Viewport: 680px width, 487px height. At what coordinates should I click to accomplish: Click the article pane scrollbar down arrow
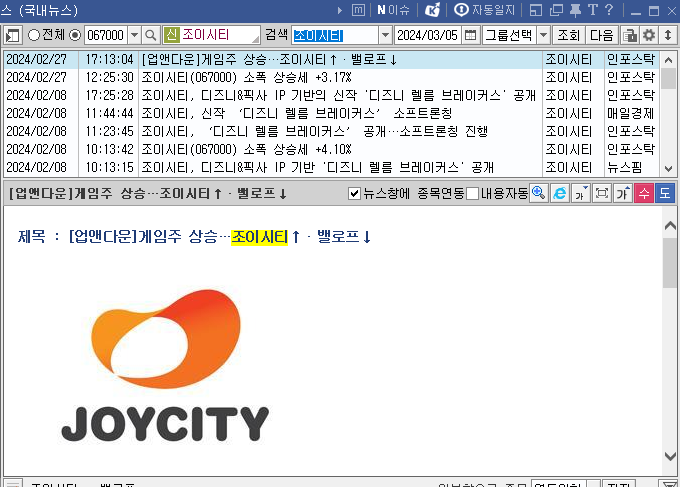coord(670,456)
